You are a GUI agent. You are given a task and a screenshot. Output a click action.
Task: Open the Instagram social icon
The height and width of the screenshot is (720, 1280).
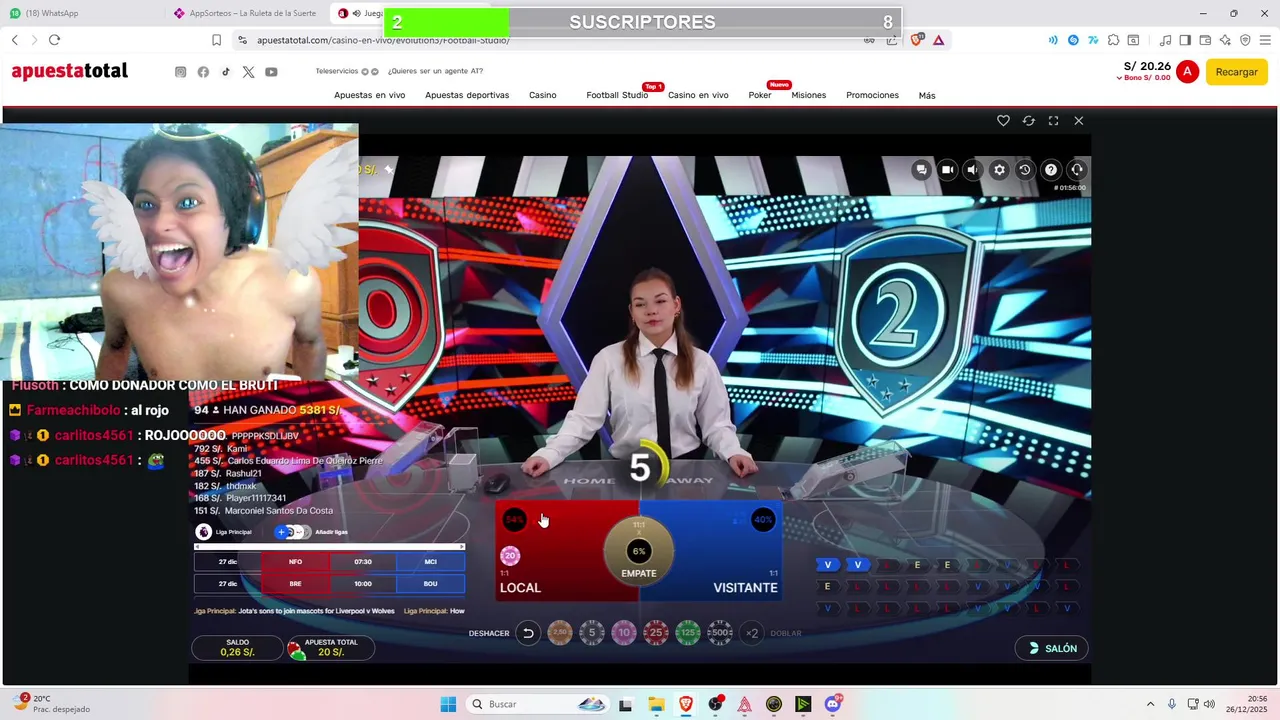click(181, 72)
